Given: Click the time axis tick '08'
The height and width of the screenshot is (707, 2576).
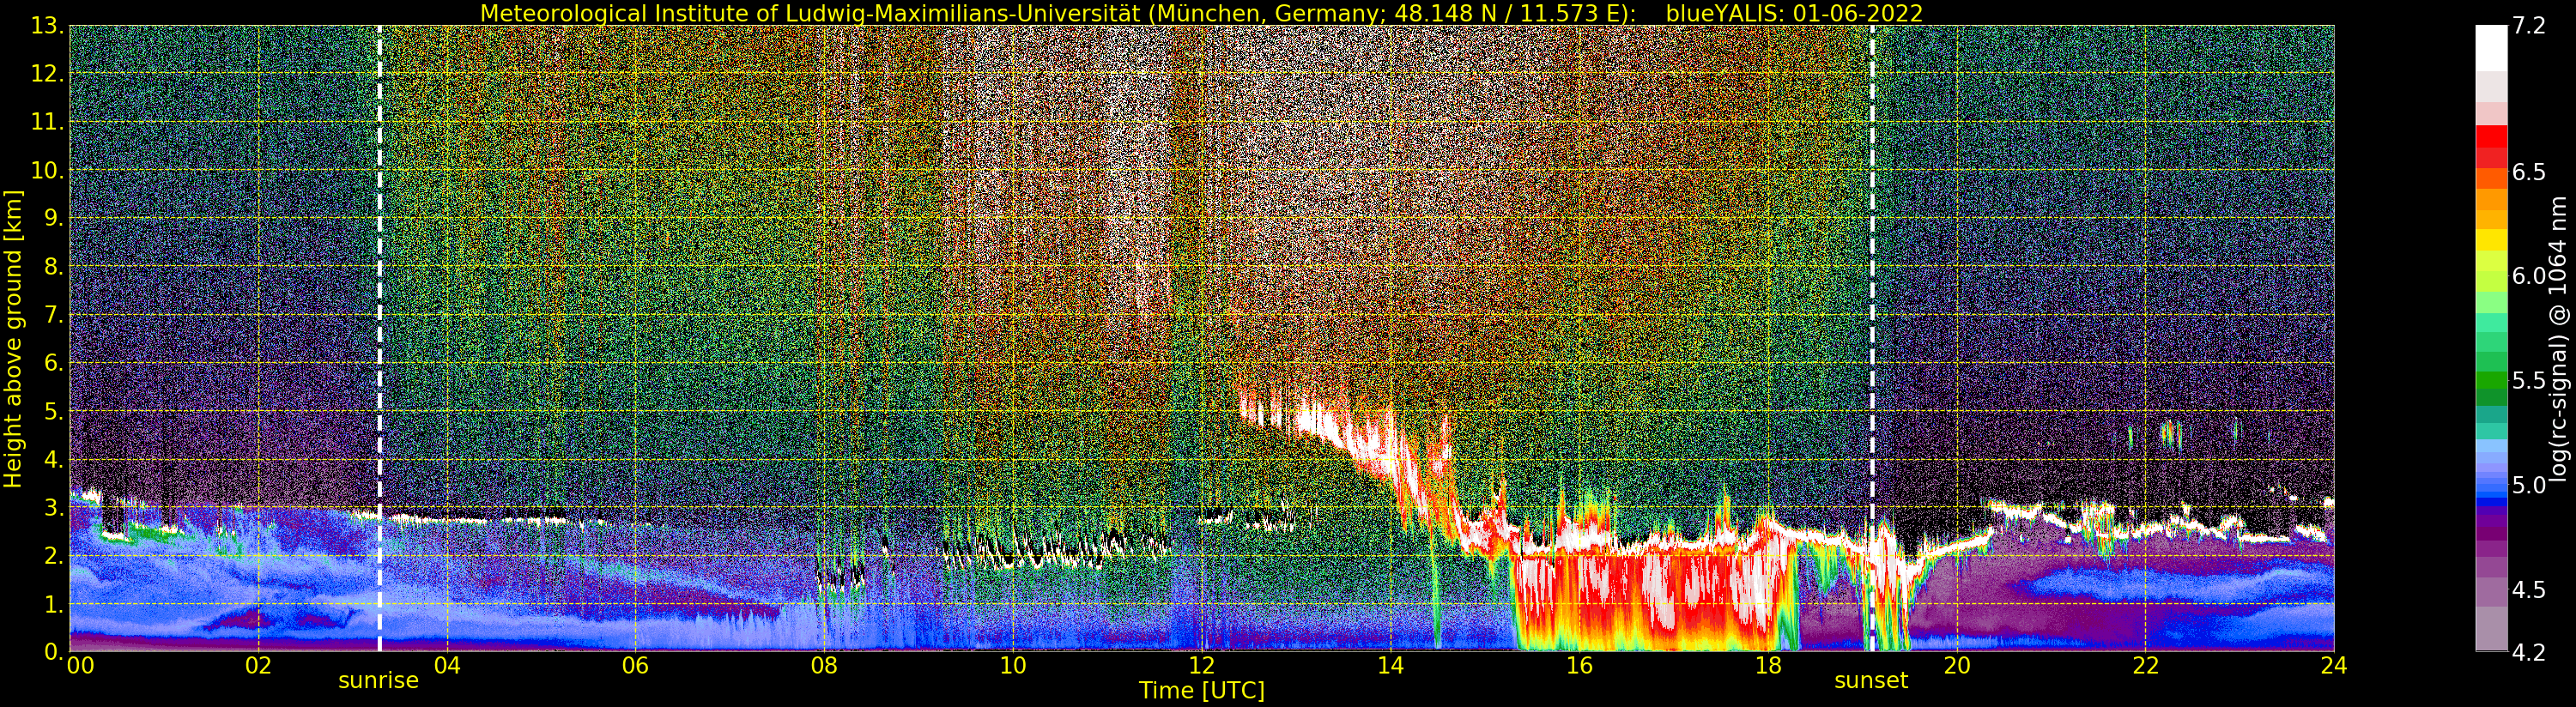Looking at the screenshot, I should [824, 666].
